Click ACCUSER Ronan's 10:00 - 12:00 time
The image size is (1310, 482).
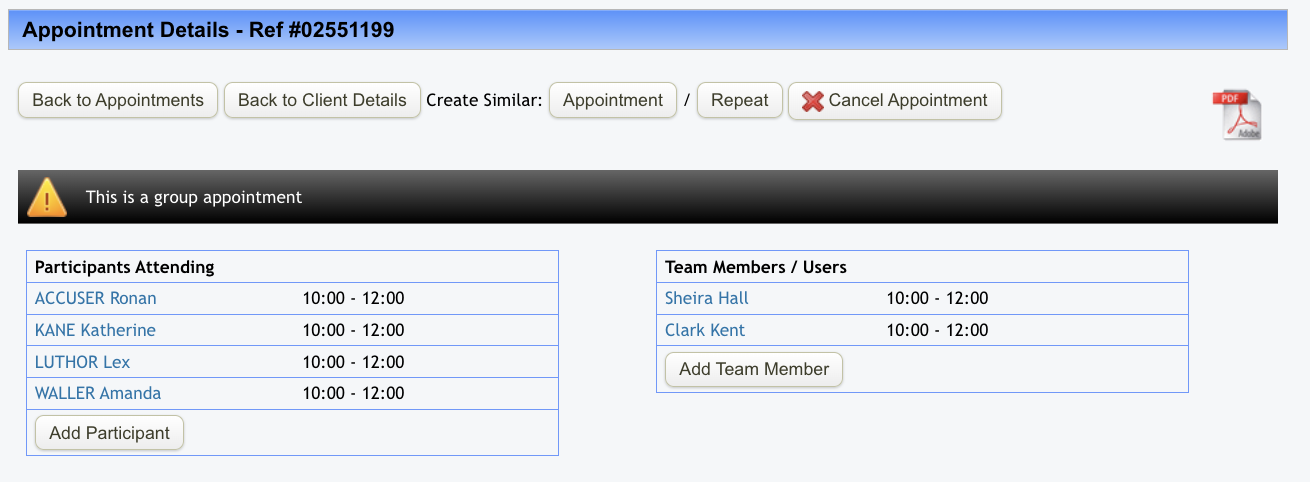coord(353,298)
